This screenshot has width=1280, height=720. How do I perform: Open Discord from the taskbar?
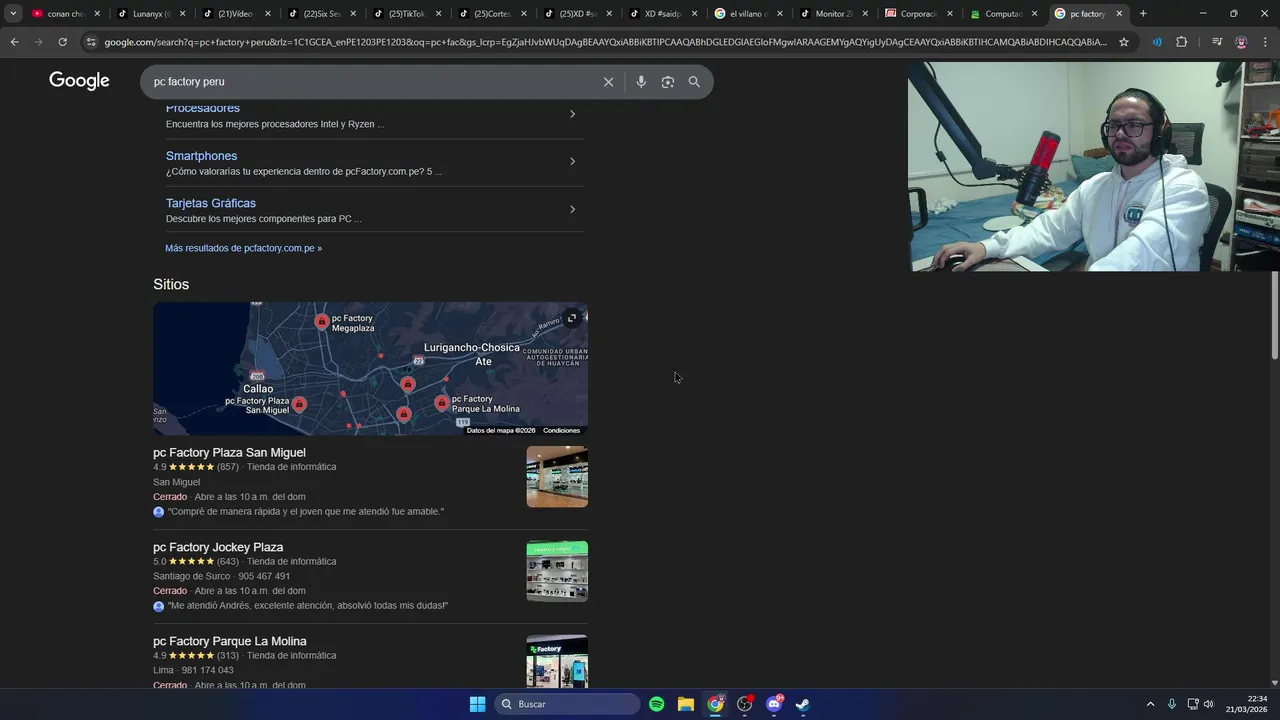(774, 704)
